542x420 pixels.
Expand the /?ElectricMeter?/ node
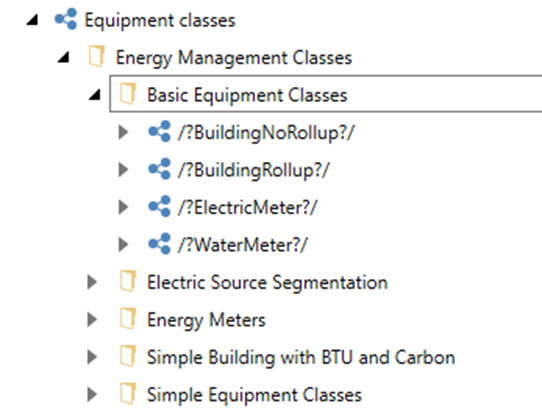[123, 207]
